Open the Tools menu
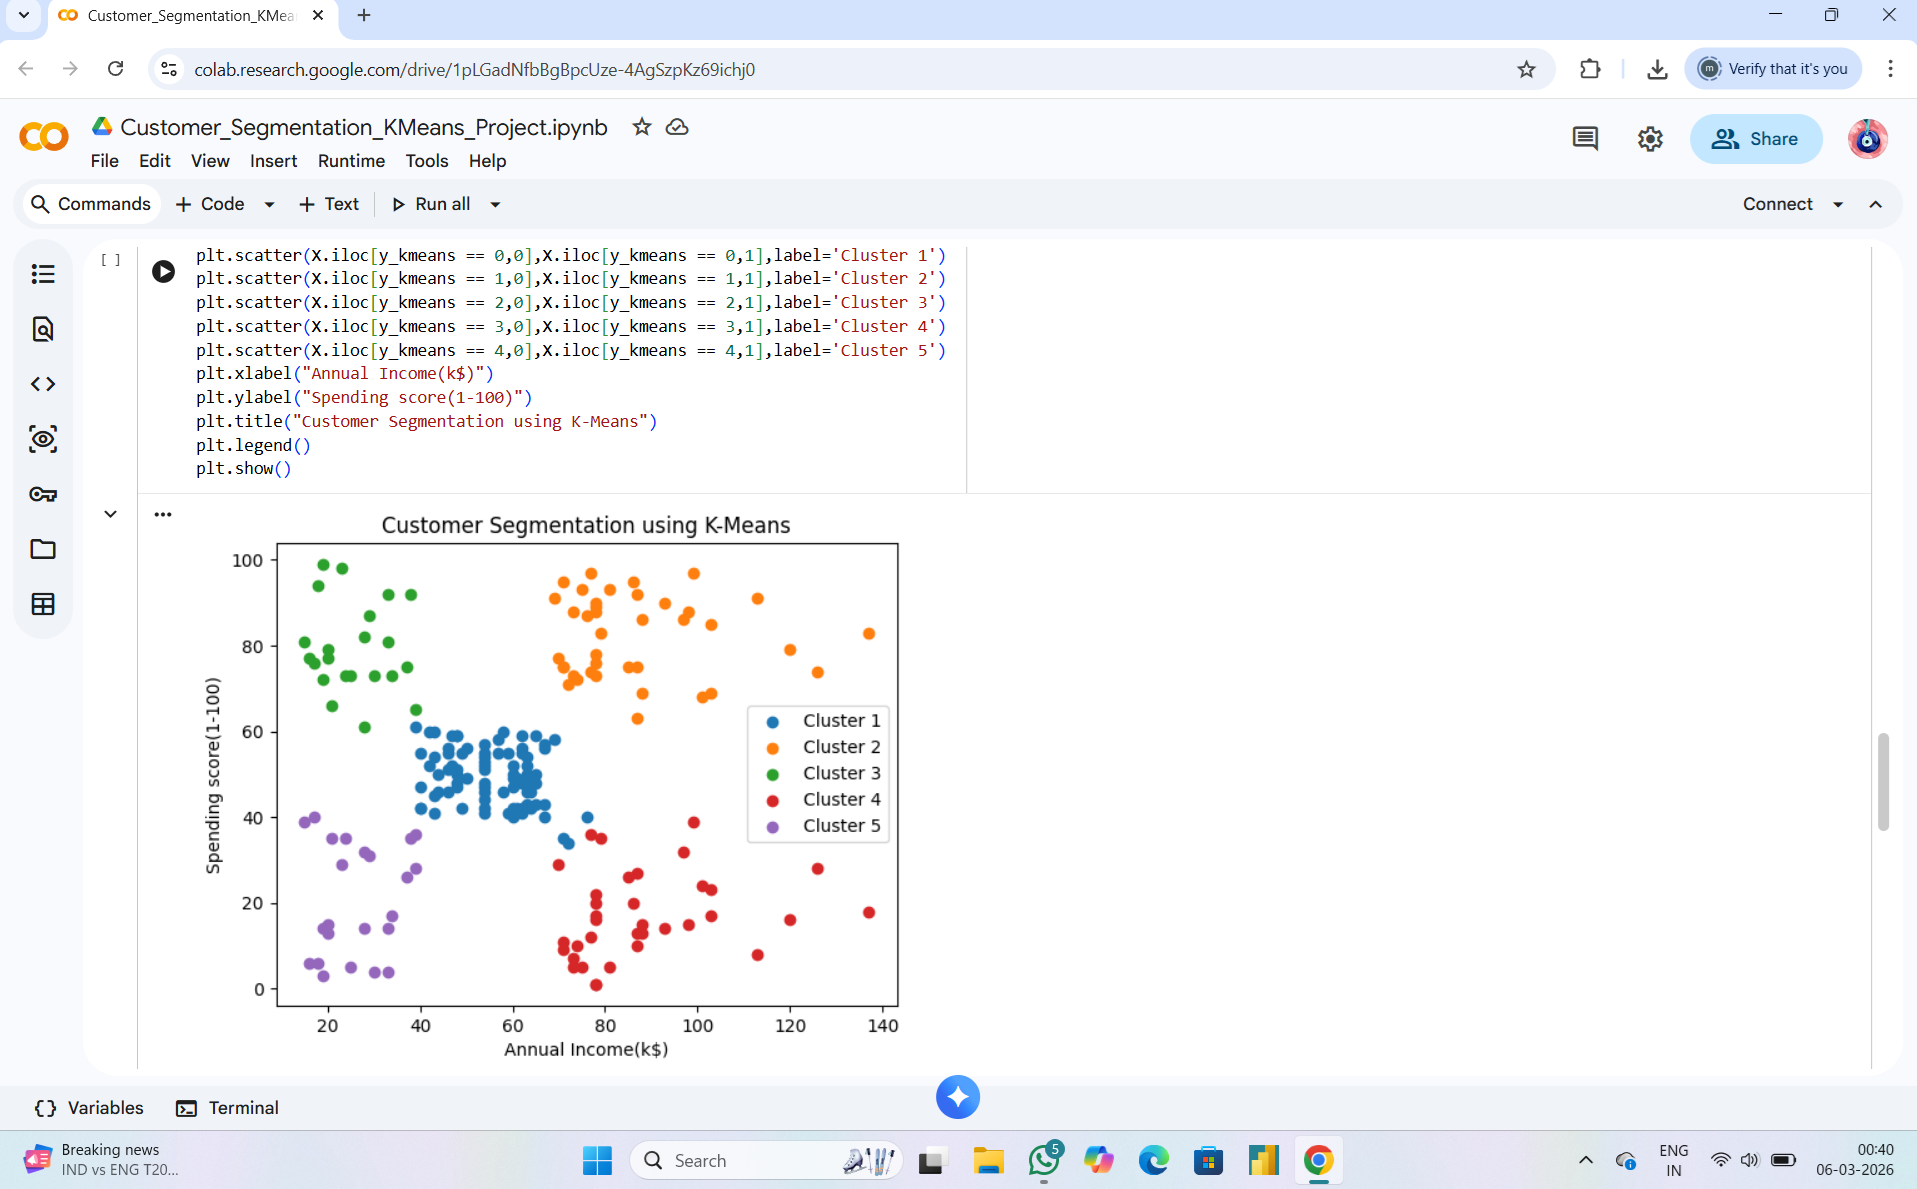Screen dimensions: 1917x1189 (x=426, y=161)
